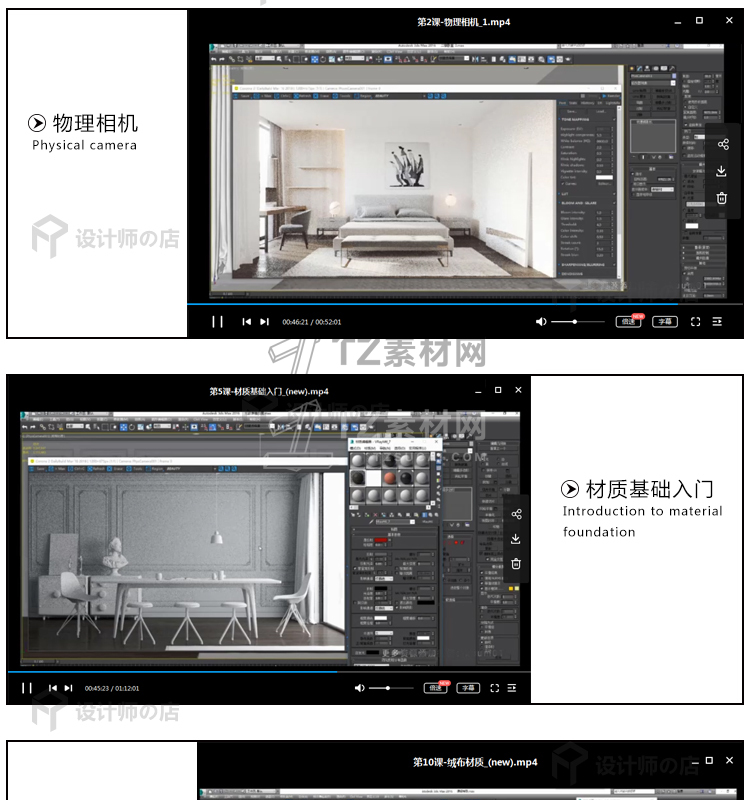This screenshot has height=800, width=750.
Task: Delete the 第5课-材质基础入门 video
Action: [516, 563]
